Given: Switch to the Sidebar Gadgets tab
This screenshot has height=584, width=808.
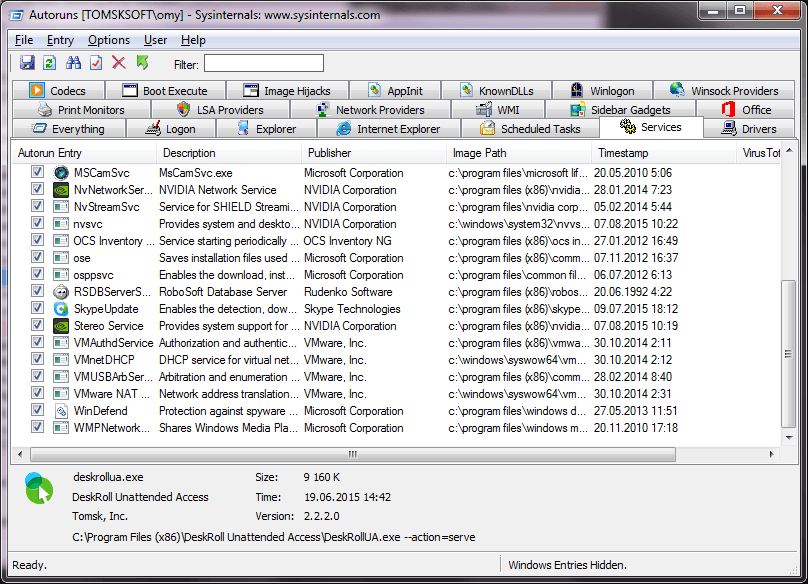Looking at the screenshot, I should (620, 110).
